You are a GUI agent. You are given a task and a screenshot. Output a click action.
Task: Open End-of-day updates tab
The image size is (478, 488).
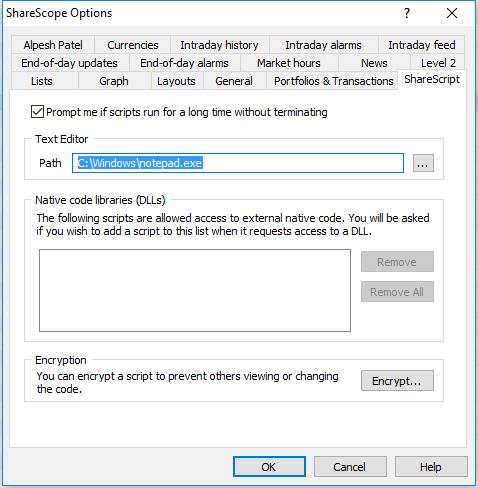coord(69,63)
